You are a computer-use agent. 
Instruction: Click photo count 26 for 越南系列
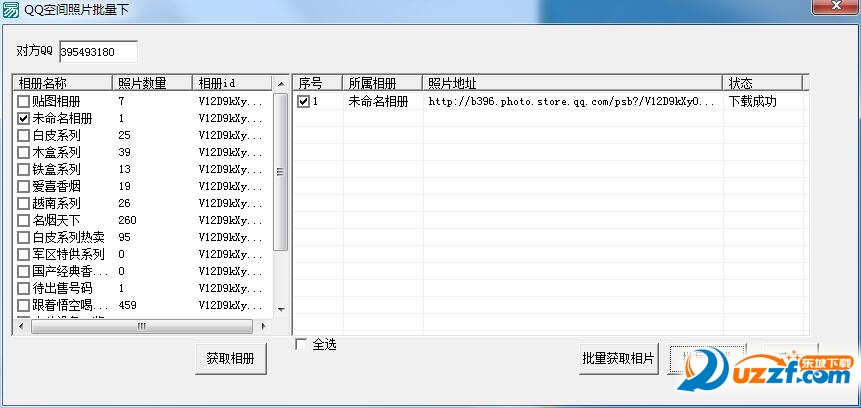[x=124, y=204]
